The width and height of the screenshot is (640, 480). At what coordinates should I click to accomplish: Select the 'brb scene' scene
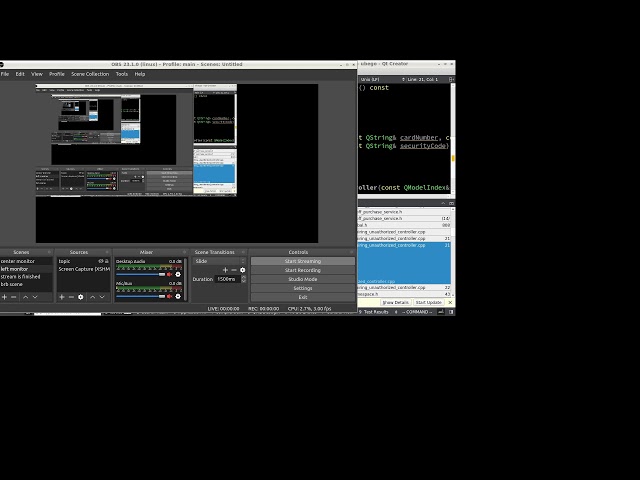pos(26,284)
